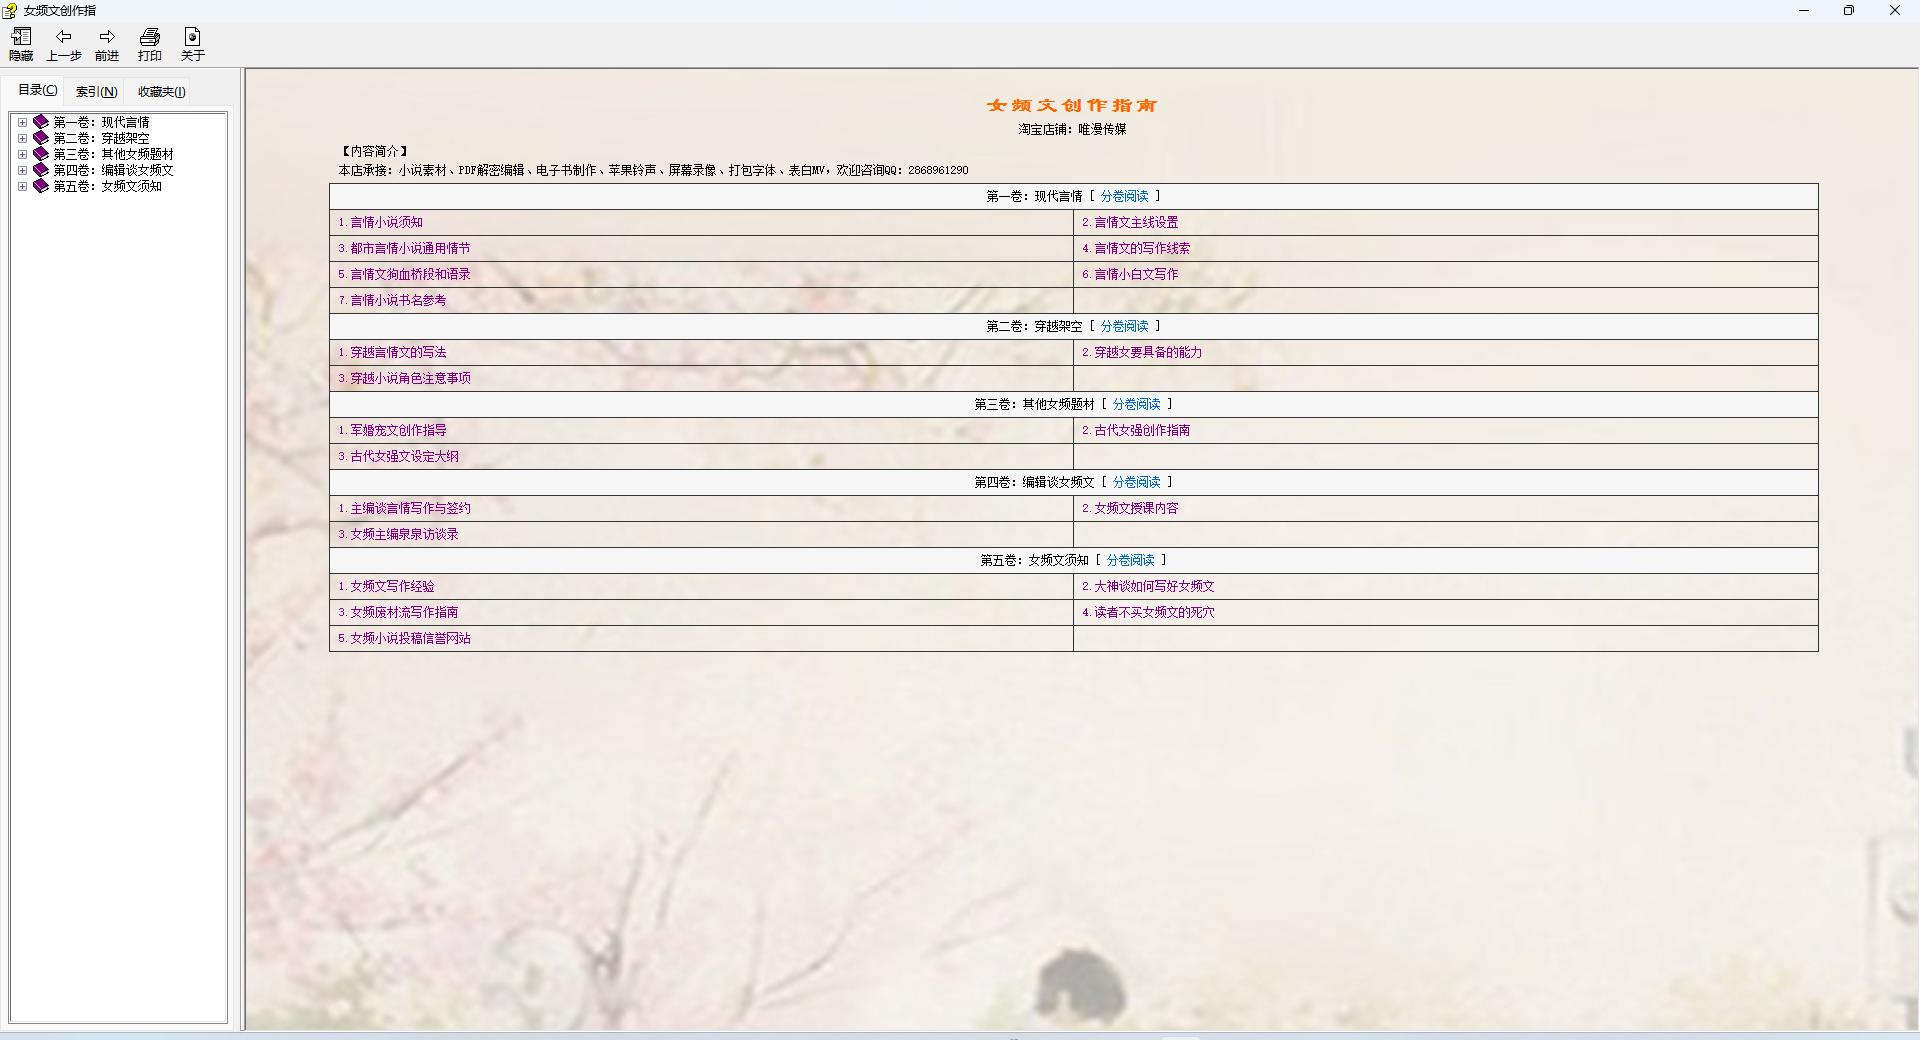This screenshot has height=1040, width=1920.
Task: Click the Forward (前进) arrow icon
Action: tap(107, 38)
